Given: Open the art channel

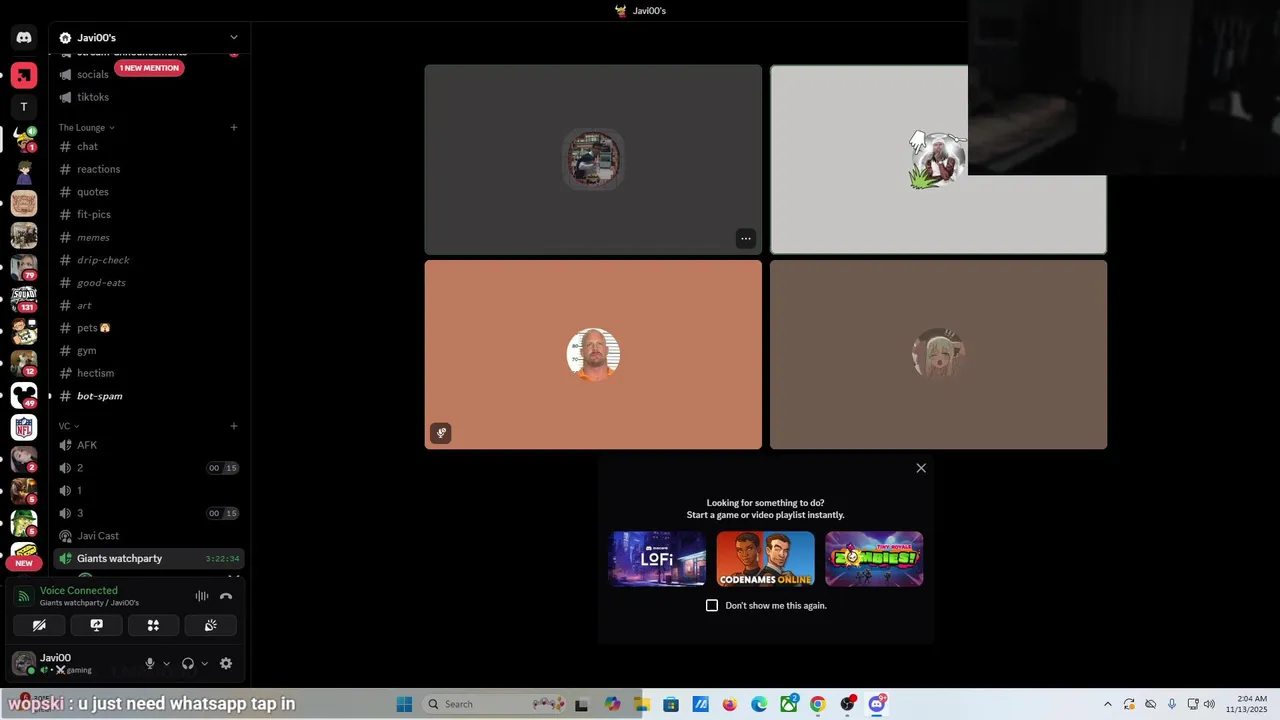Looking at the screenshot, I should [149, 305].
